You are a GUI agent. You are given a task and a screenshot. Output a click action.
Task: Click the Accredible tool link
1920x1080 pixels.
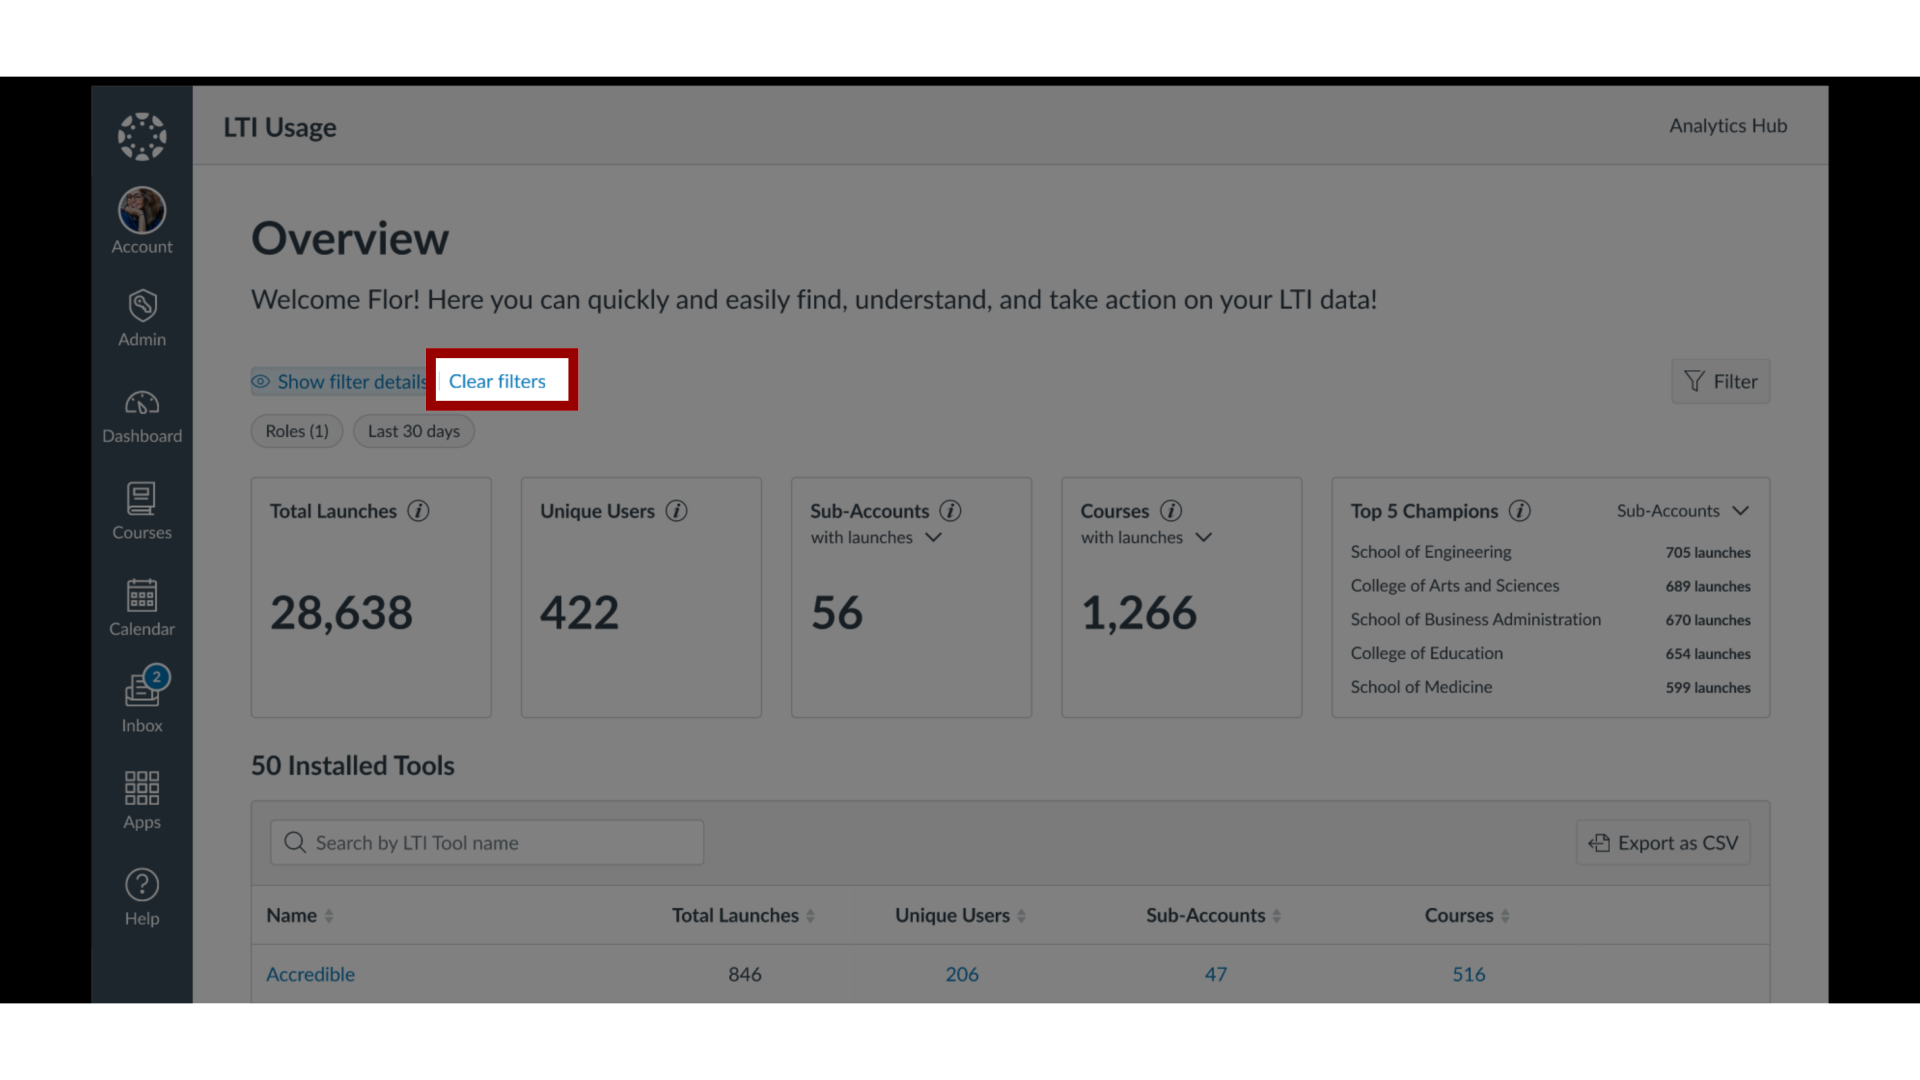click(x=309, y=973)
